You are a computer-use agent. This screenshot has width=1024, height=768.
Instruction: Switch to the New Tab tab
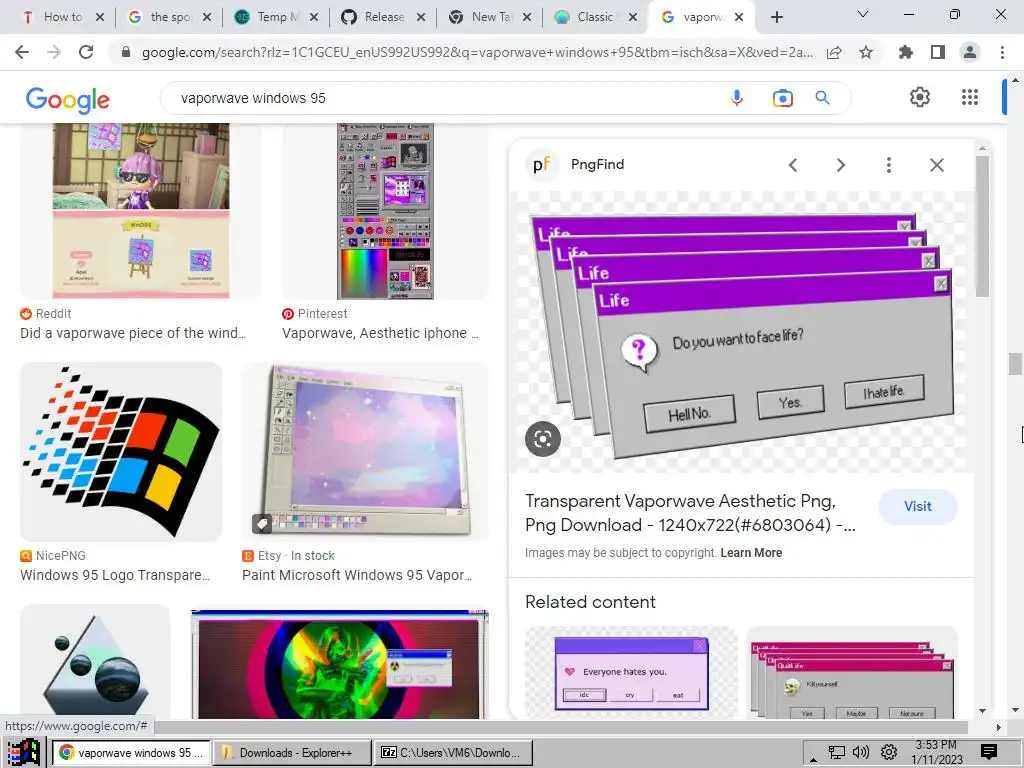point(491,17)
